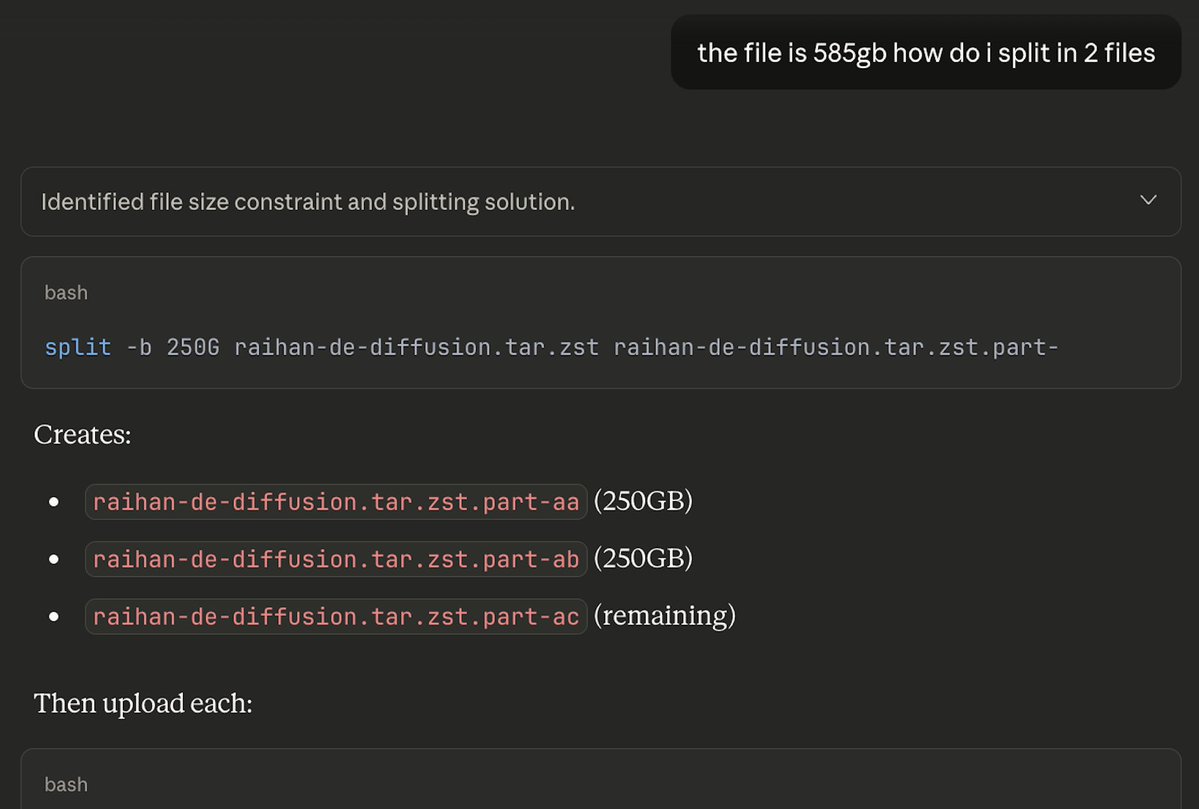Click the bash label in the lower code block
The height and width of the screenshot is (809, 1199).
point(66,785)
